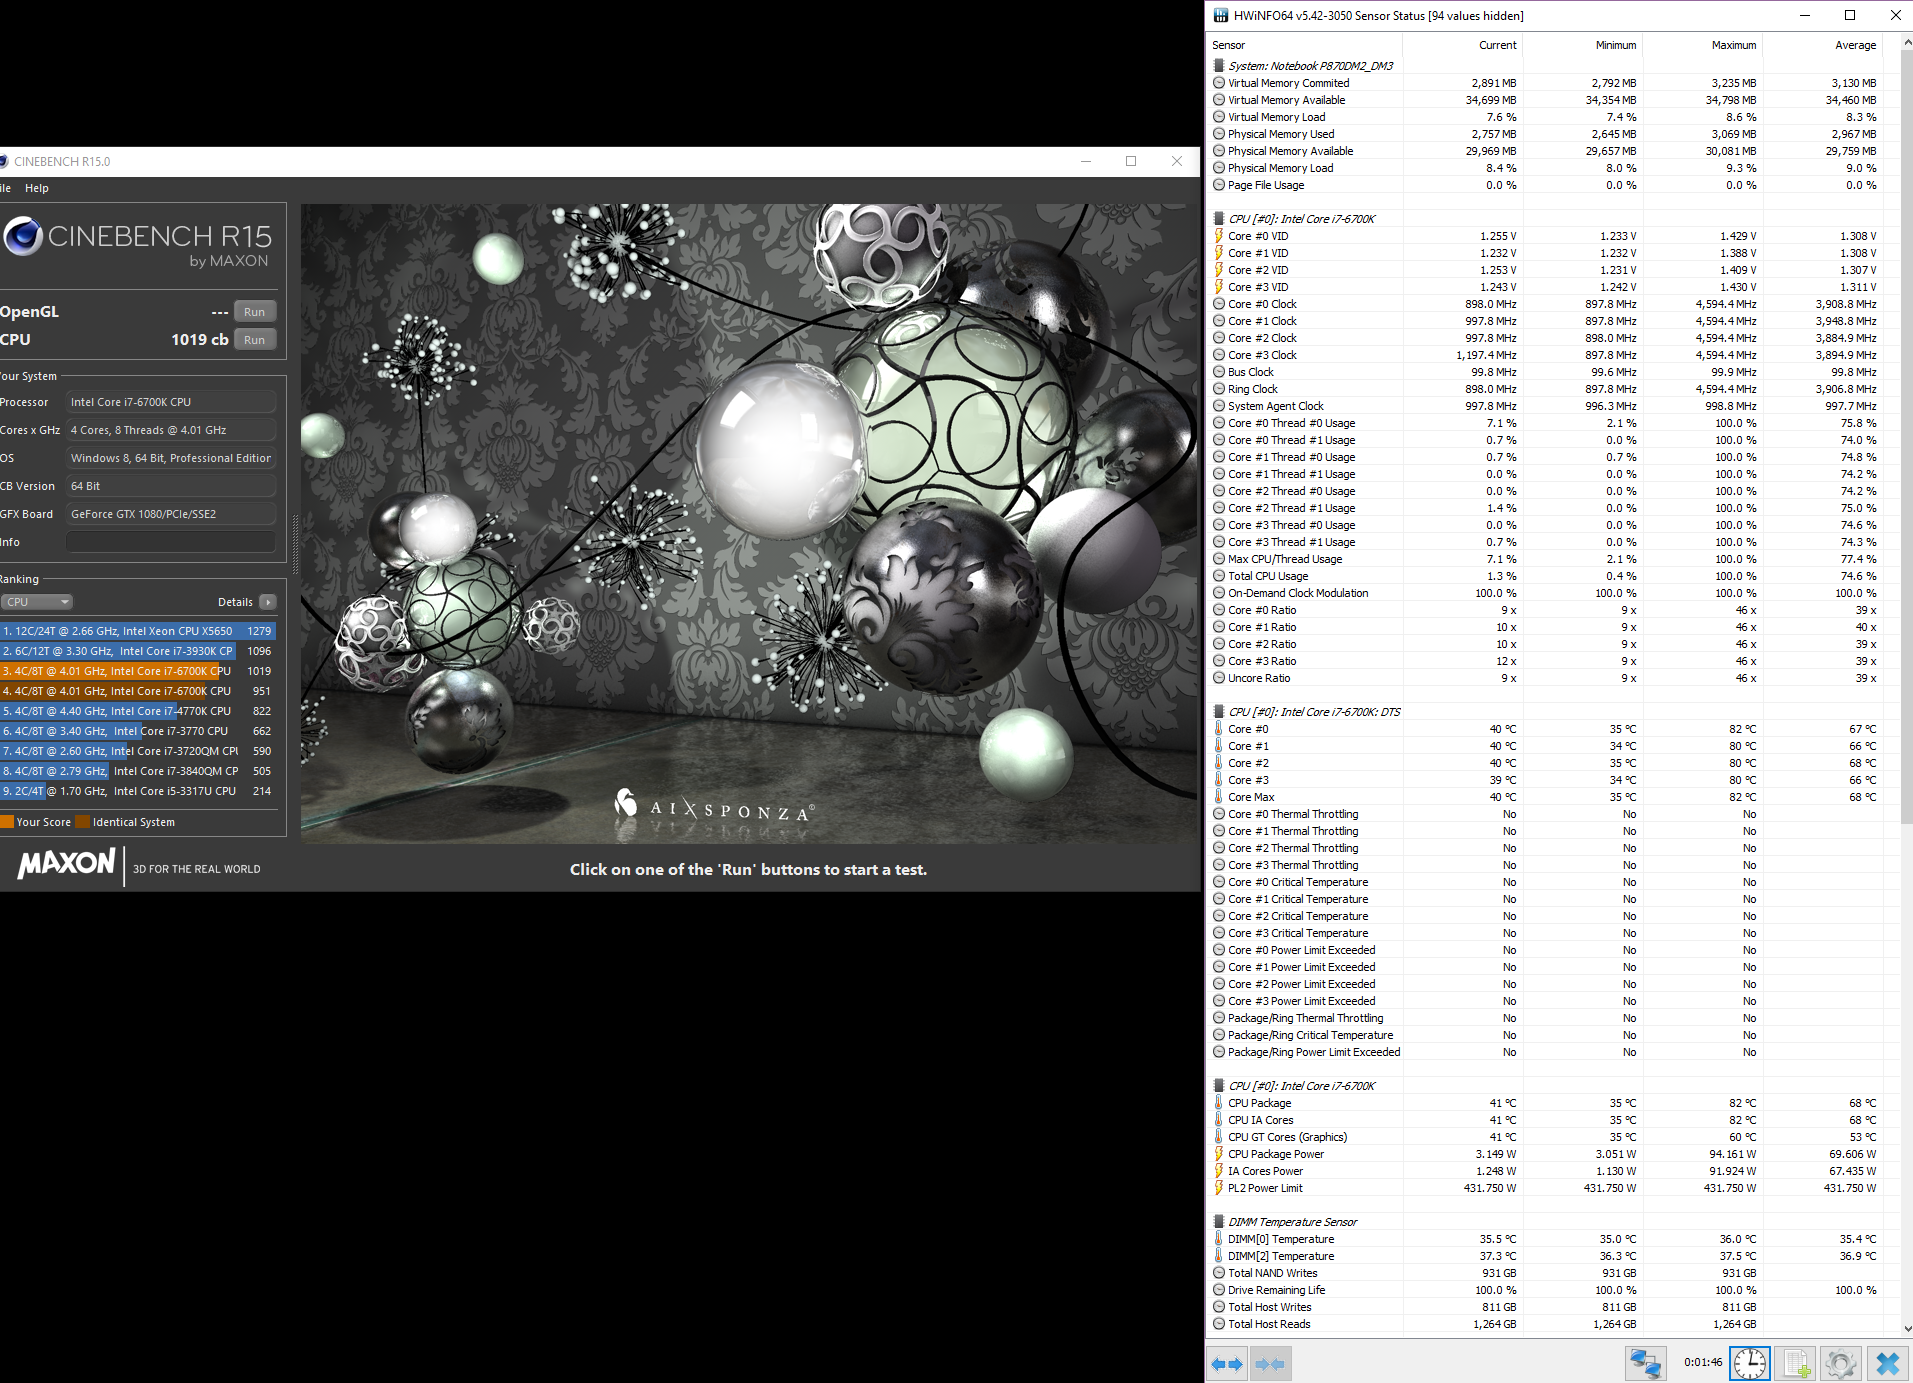Run the CPU benchmark
Viewport: 1913px width, 1383px height.
click(x=254, y=340)
